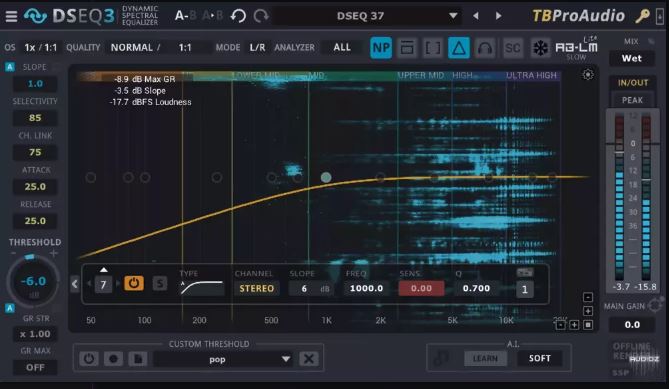
Task: Toggle the NP button
Action: pos(381,48)
